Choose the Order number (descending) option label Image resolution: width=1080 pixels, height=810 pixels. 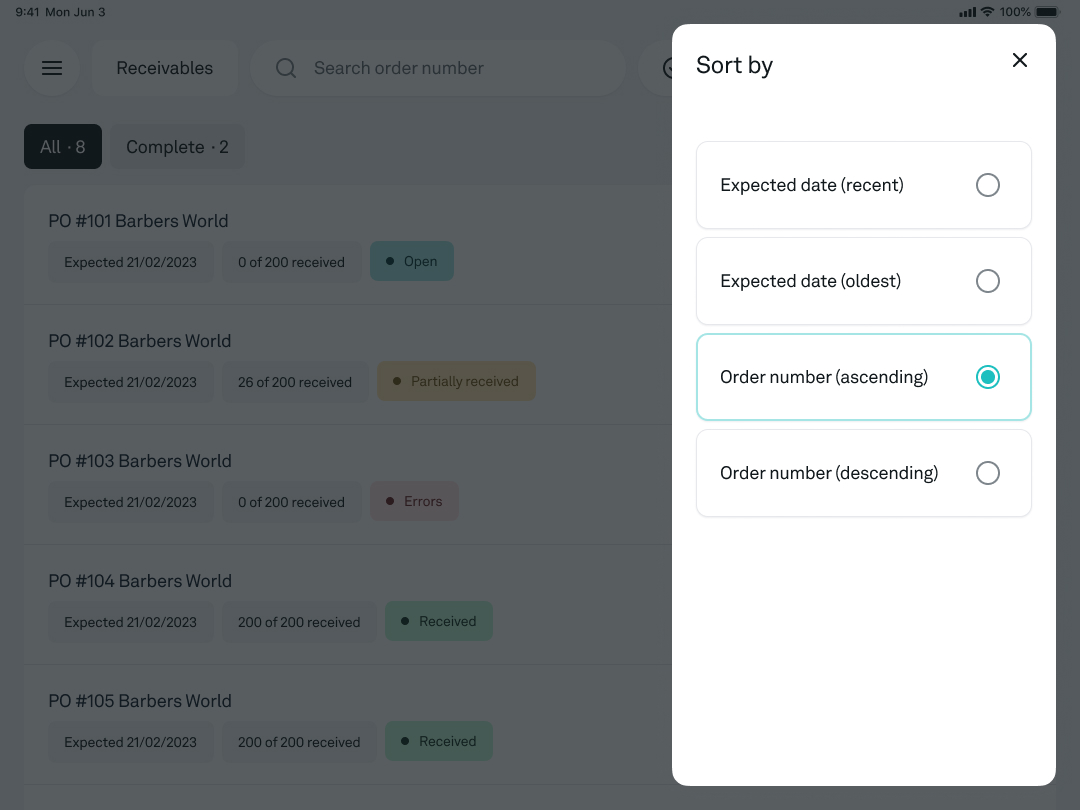[x=829, y=473]
